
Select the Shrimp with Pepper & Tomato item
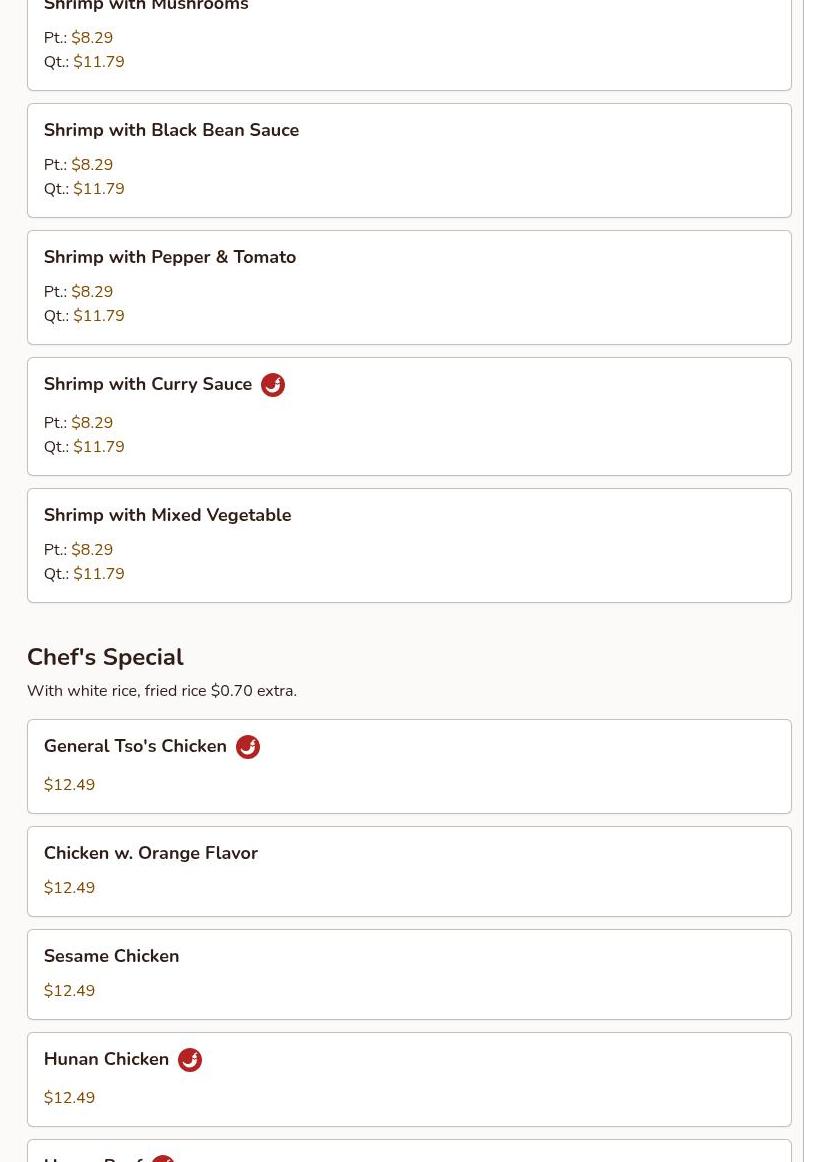(170, 257)
